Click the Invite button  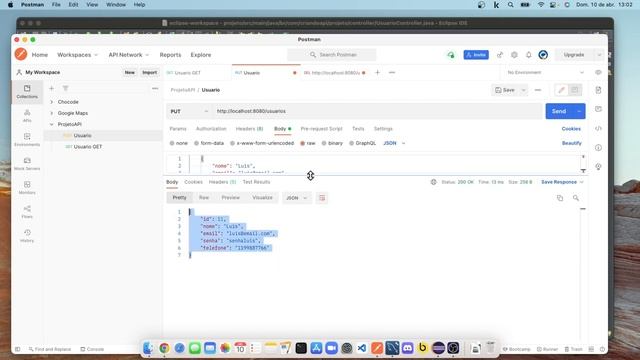[x=476, y=55]
